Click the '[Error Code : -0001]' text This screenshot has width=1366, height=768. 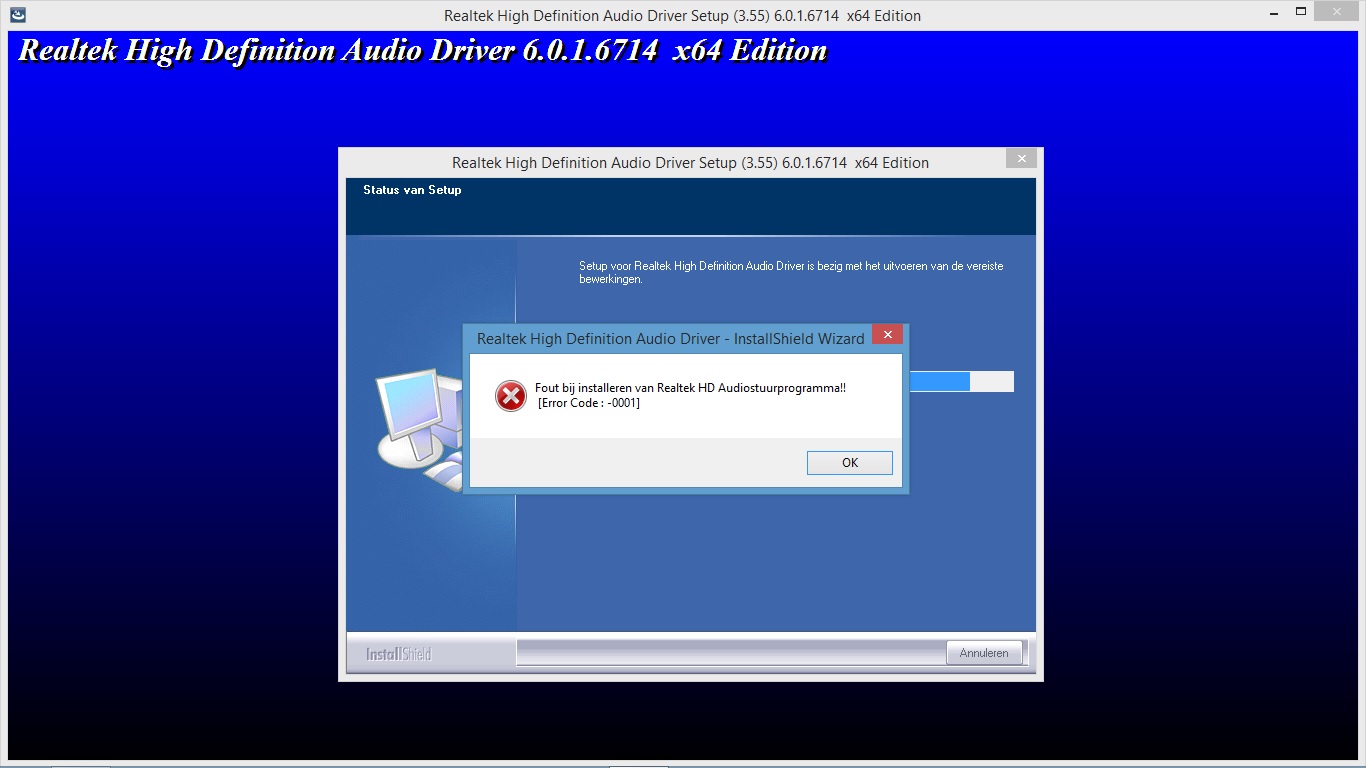(x=589, y=403)
